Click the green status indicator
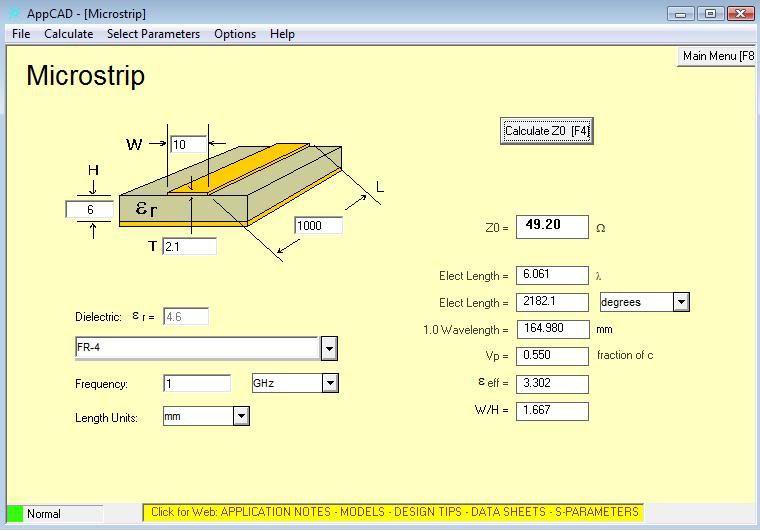This screenshot has height=531, width=760. 15,513
